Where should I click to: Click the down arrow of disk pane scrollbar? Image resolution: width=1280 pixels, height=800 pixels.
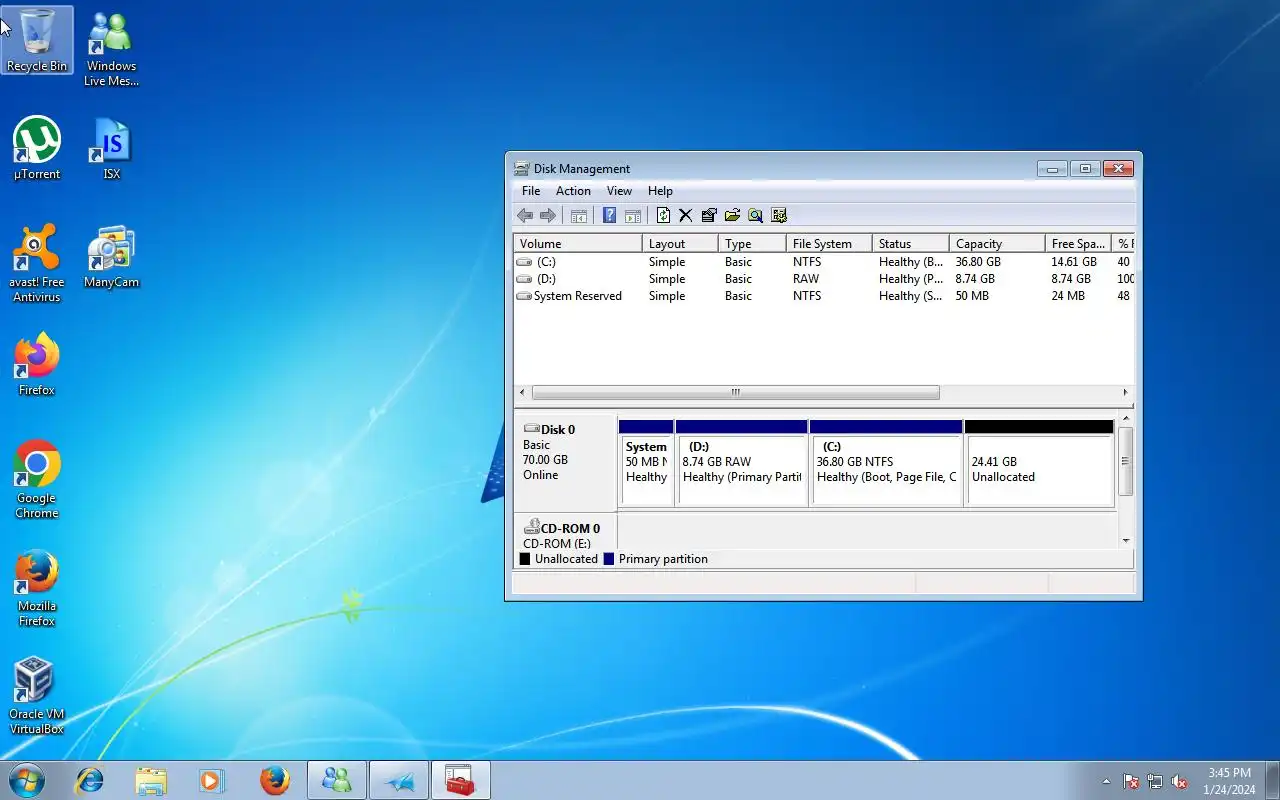click(x=1126, y=541)
